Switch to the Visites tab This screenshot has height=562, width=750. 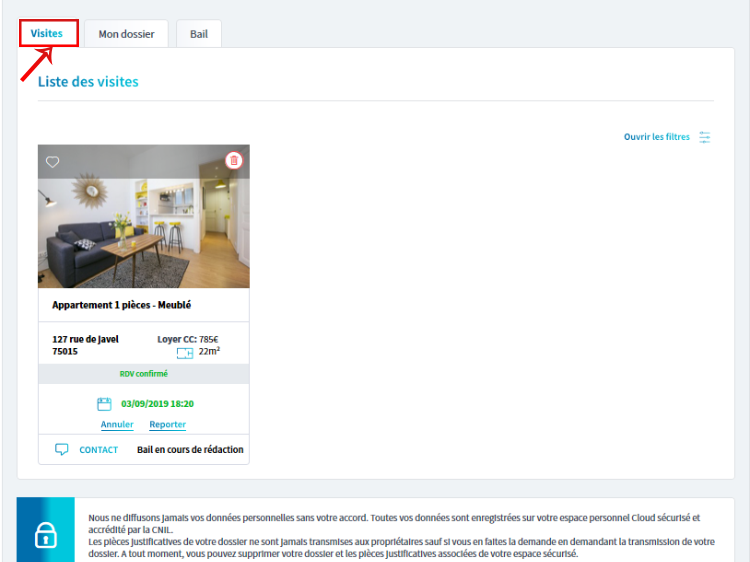click(x=47, y=33)
